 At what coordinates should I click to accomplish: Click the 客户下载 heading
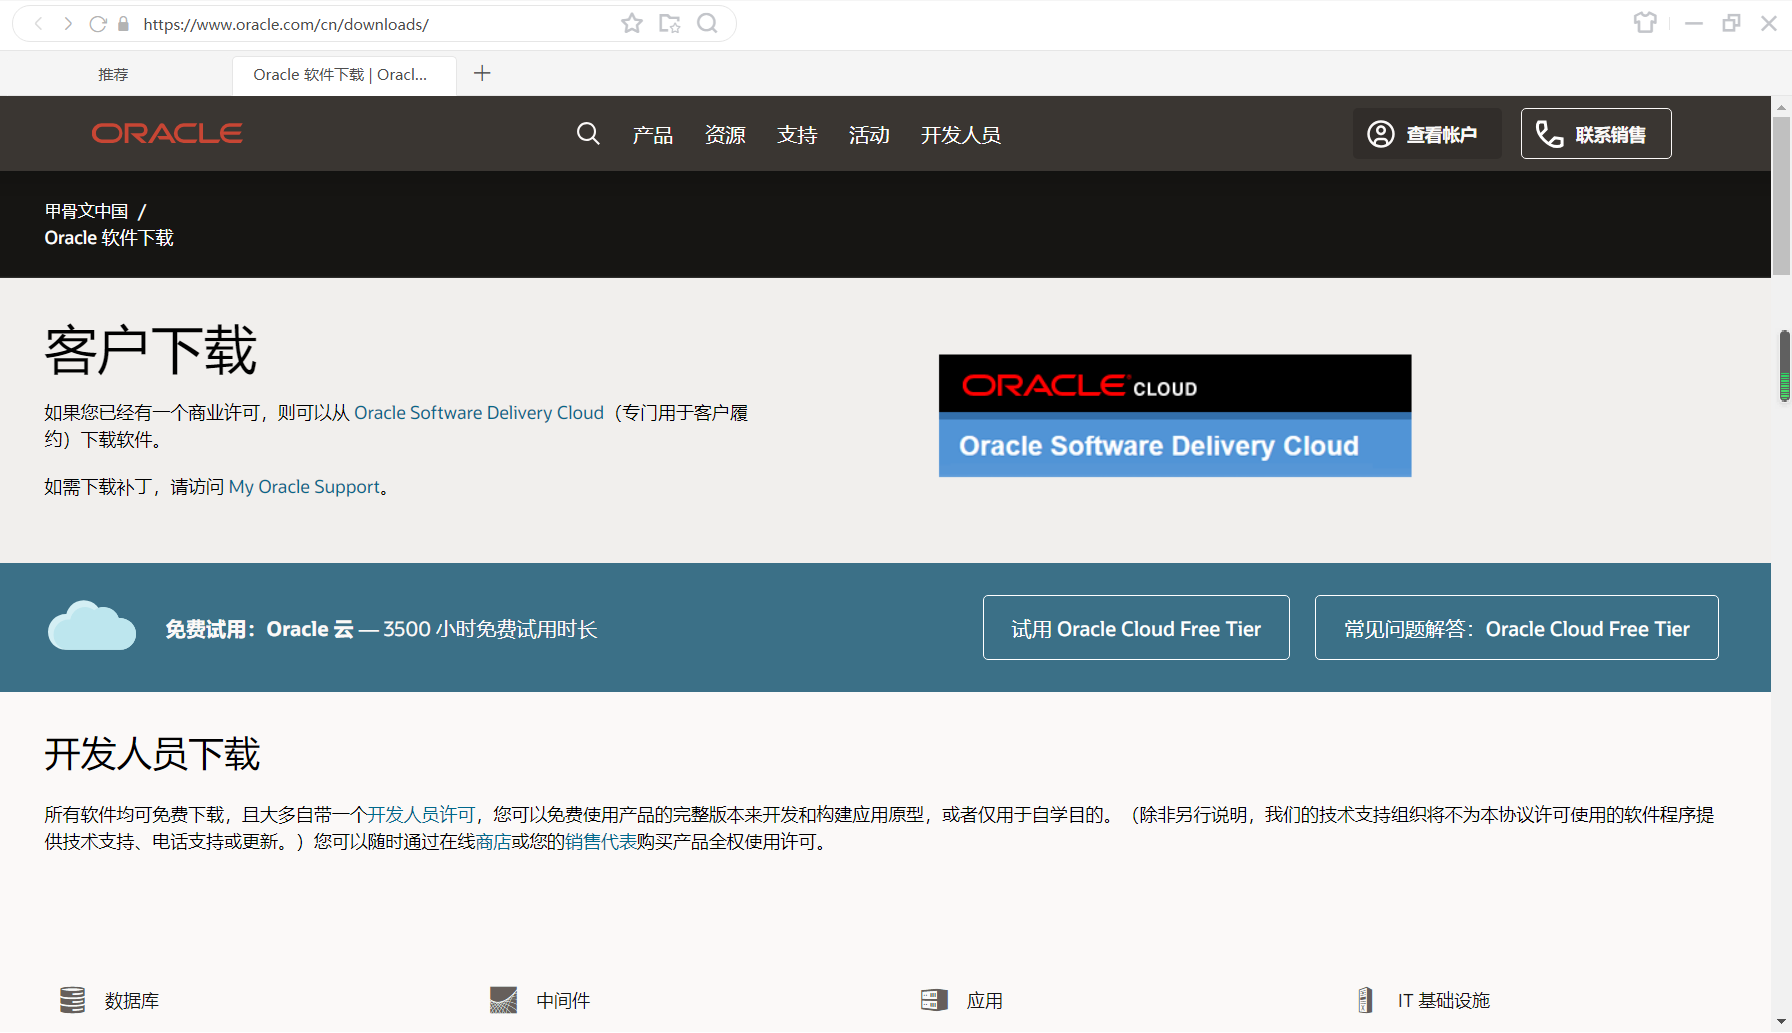click(x=151, y=351)
